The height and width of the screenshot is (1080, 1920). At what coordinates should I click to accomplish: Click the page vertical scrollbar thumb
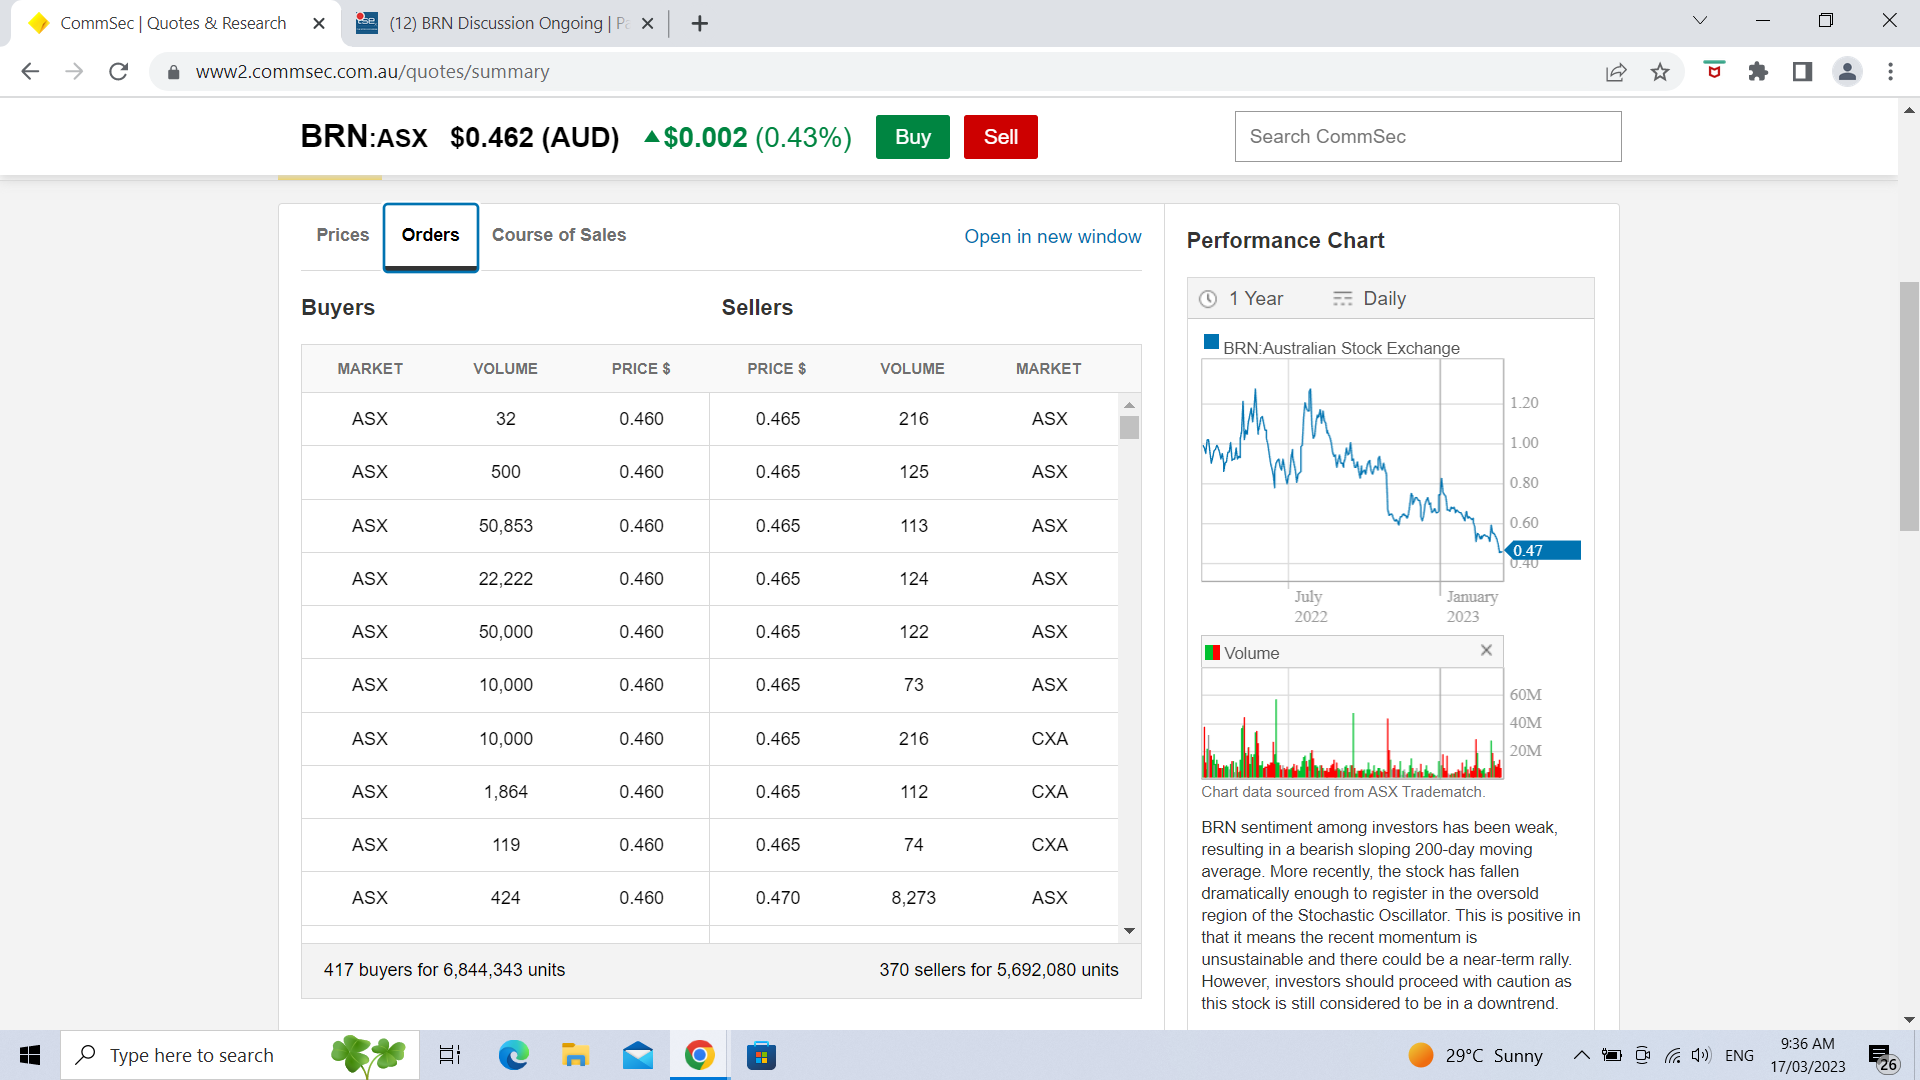click(1909, 407)
